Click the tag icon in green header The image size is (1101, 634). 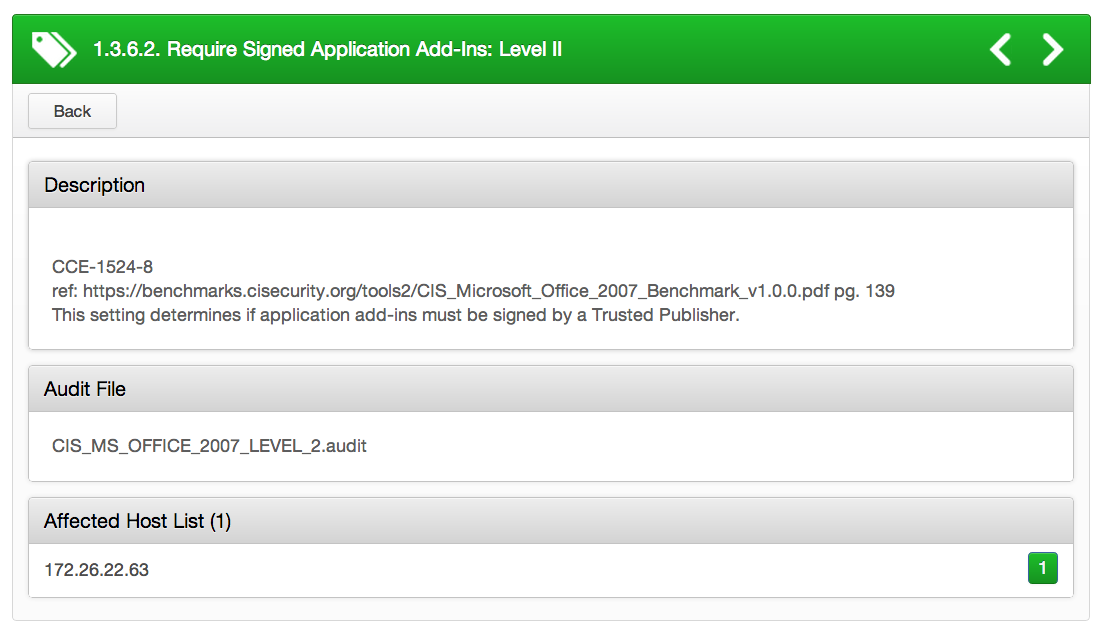[53, 49]
